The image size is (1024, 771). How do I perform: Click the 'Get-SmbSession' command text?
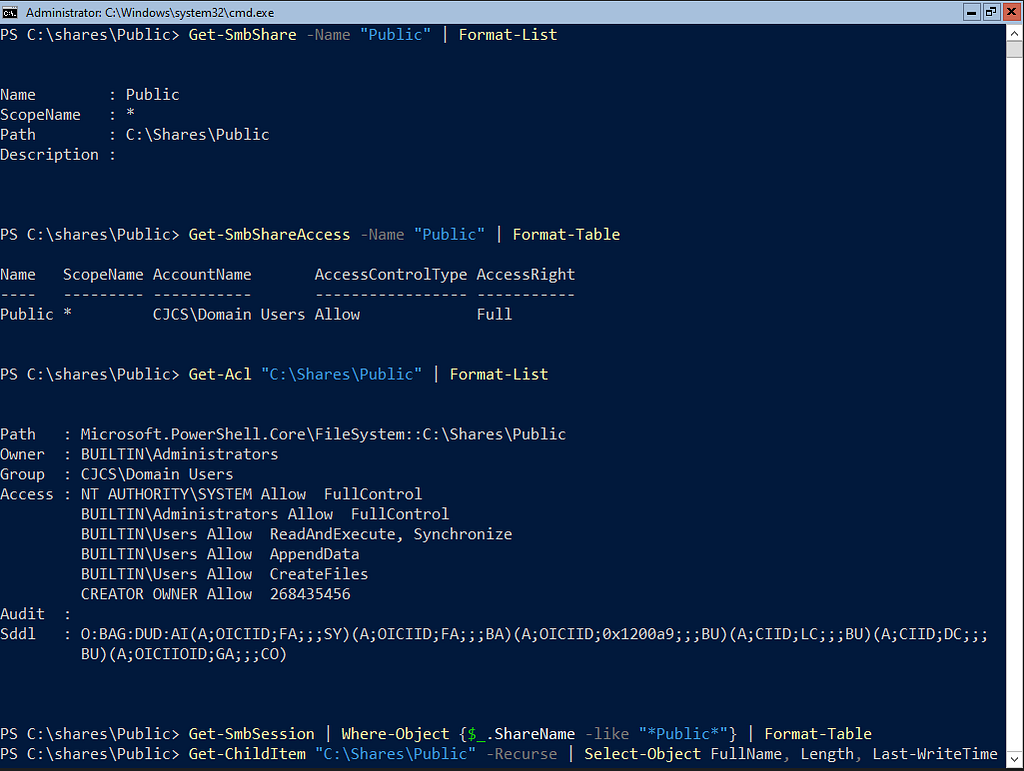(x=251, y=734)
